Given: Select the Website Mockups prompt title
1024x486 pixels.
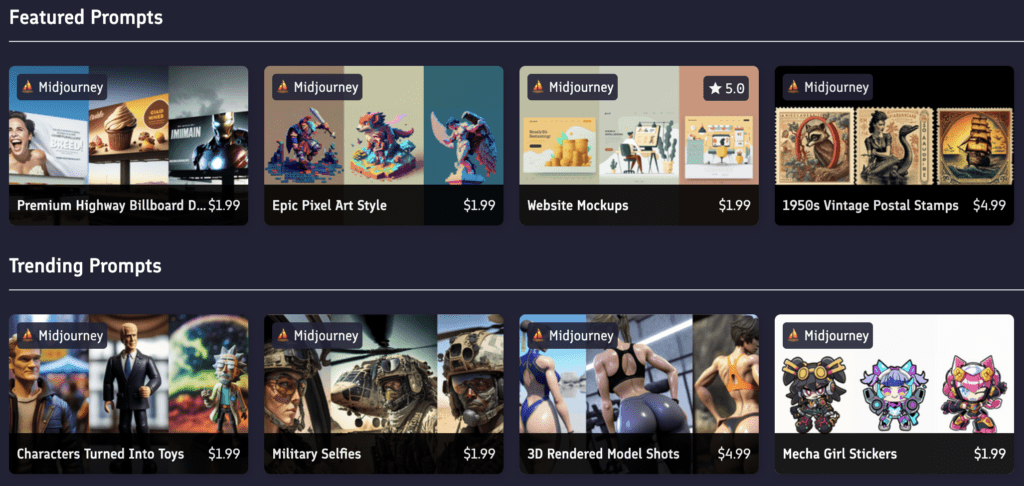Looking at the screenshot, I should click(577, 205).
